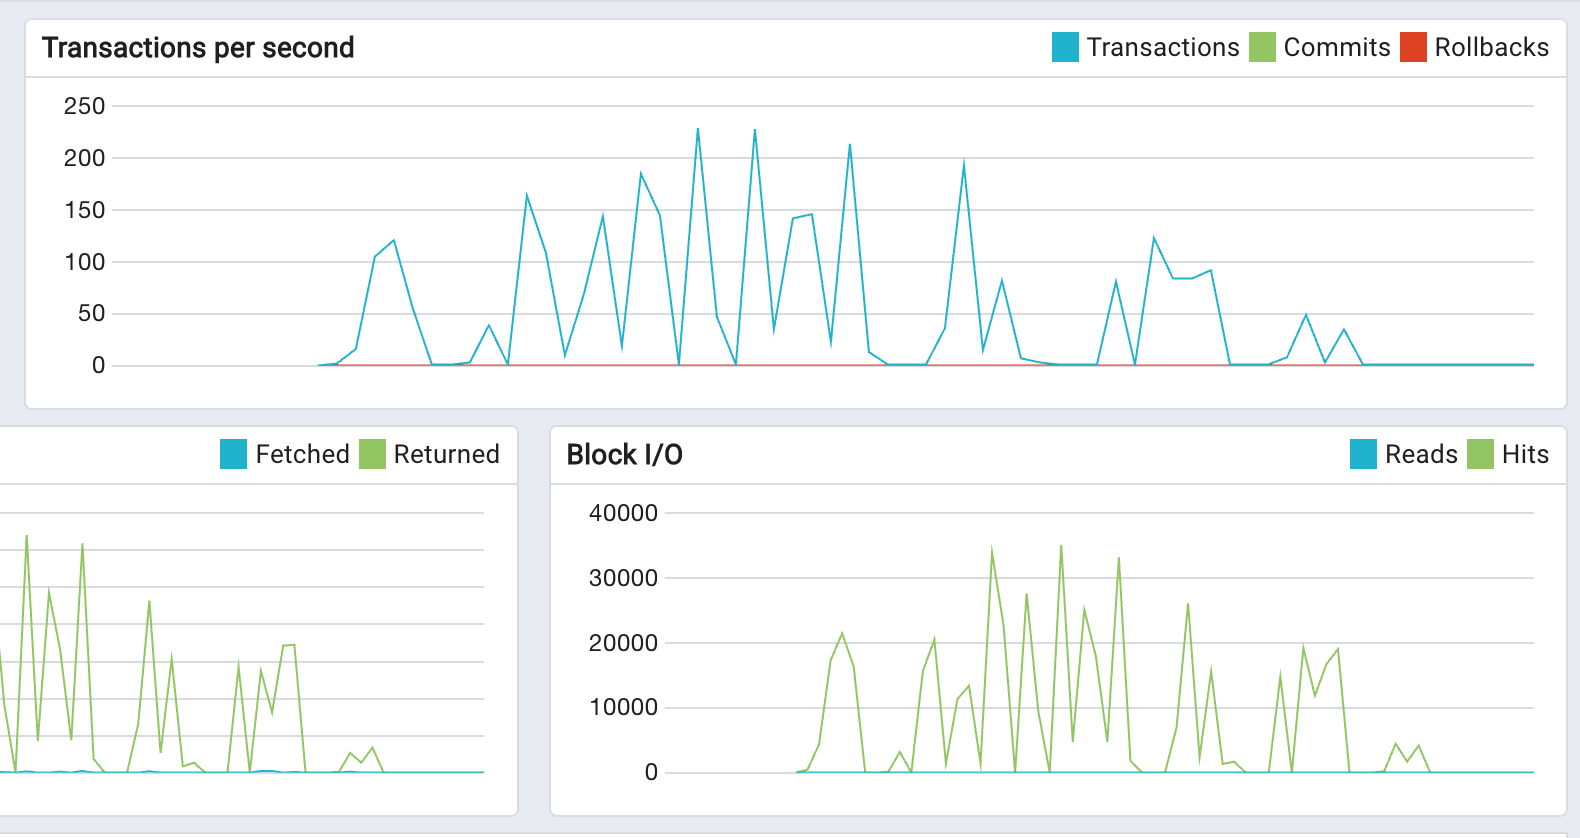Click the green Returned legend swatch
Screen dimensions: 1580x838
(372, 454)
